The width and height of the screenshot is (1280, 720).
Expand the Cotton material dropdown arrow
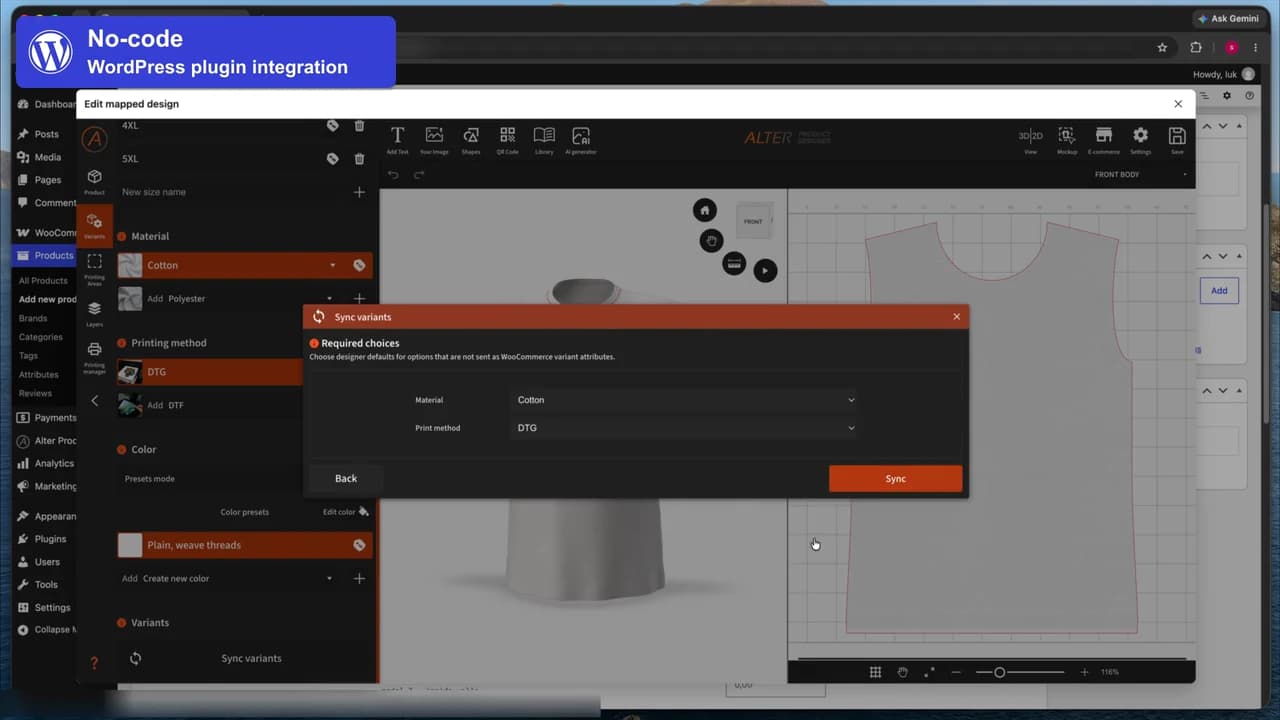332,265
